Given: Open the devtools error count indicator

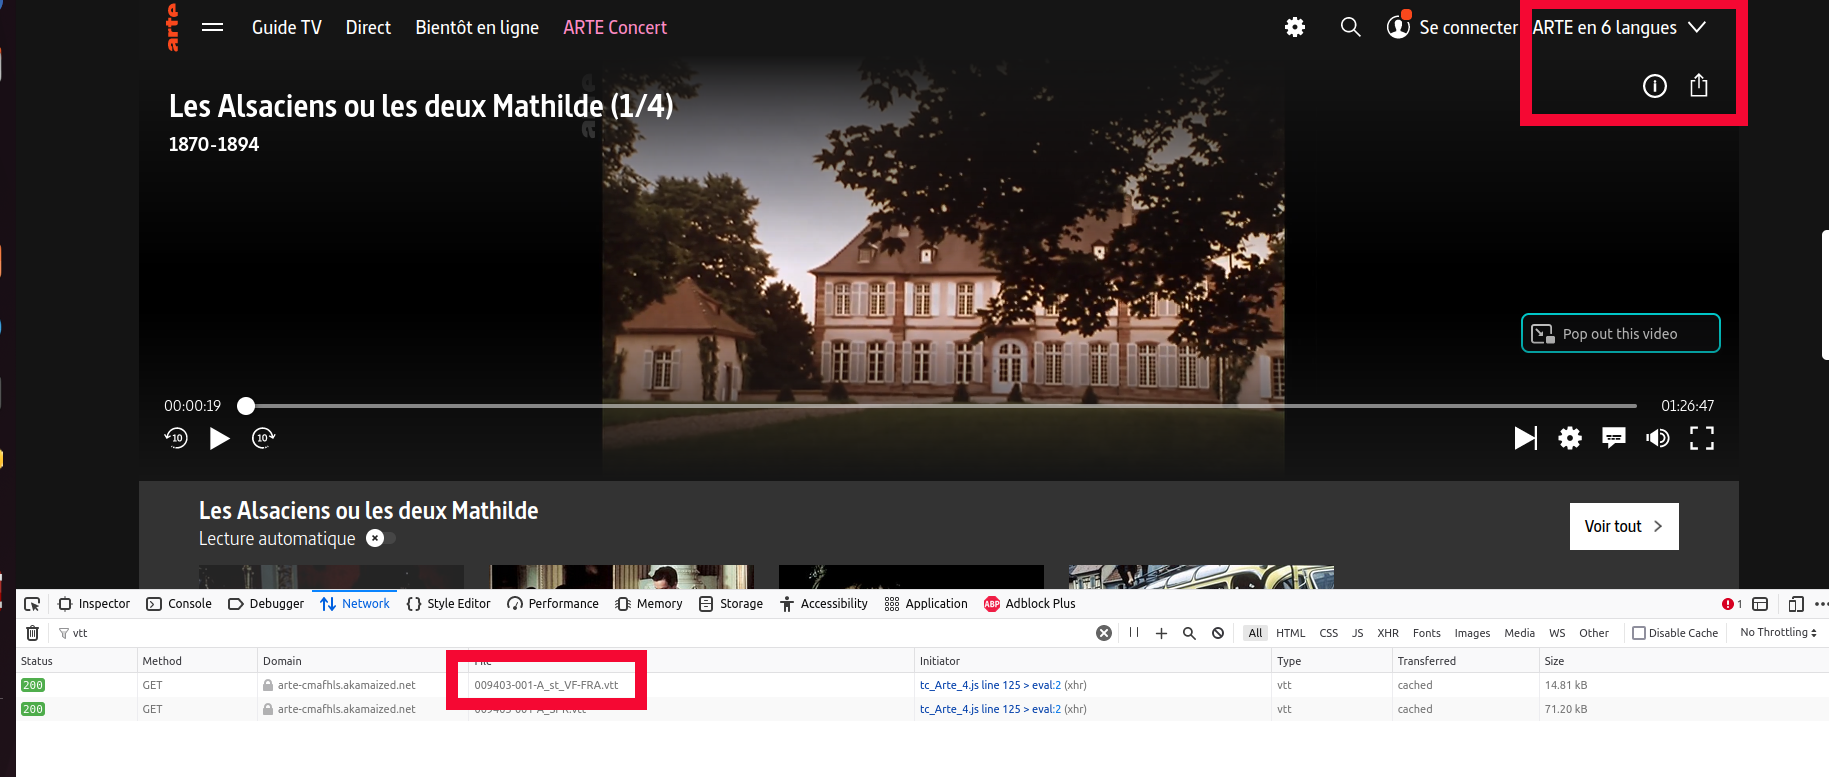Looking at the screenshot, I should pos(1732,604).
